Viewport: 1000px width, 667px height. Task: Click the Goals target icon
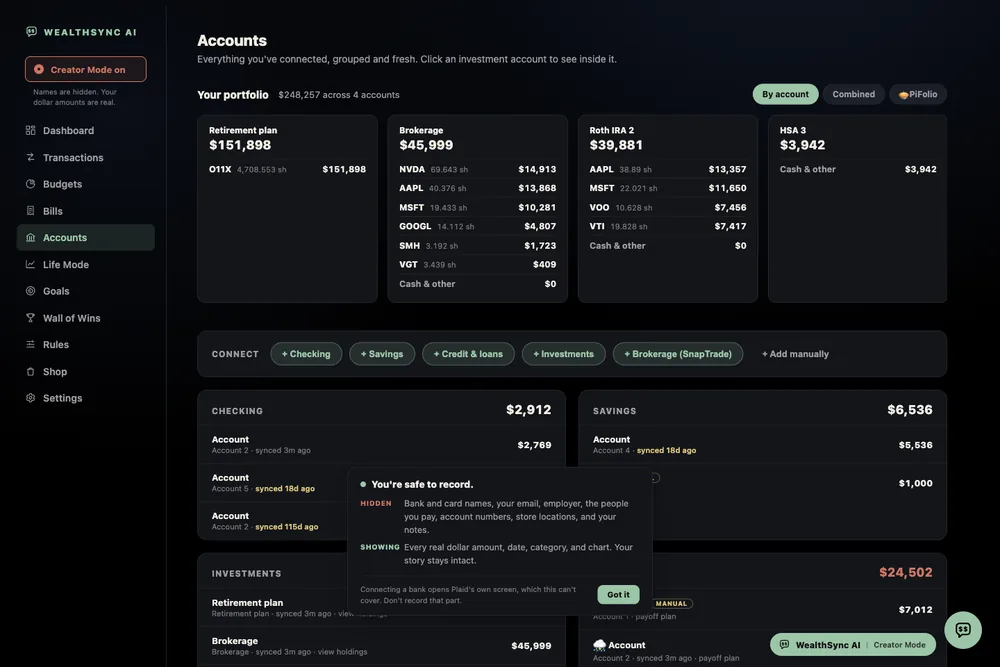[x=30, y=291]
